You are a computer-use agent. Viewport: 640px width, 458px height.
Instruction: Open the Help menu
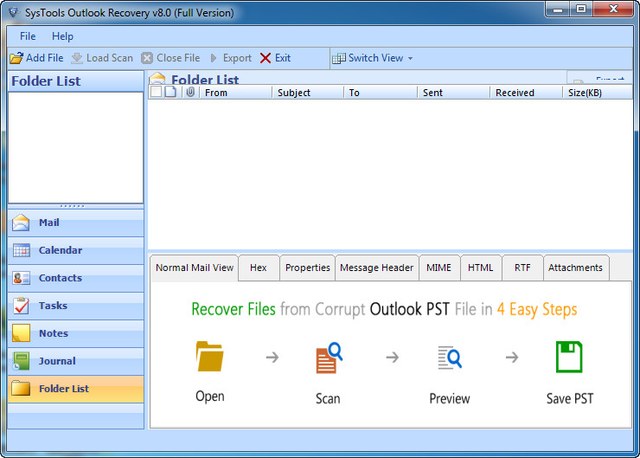click(63, 37)
